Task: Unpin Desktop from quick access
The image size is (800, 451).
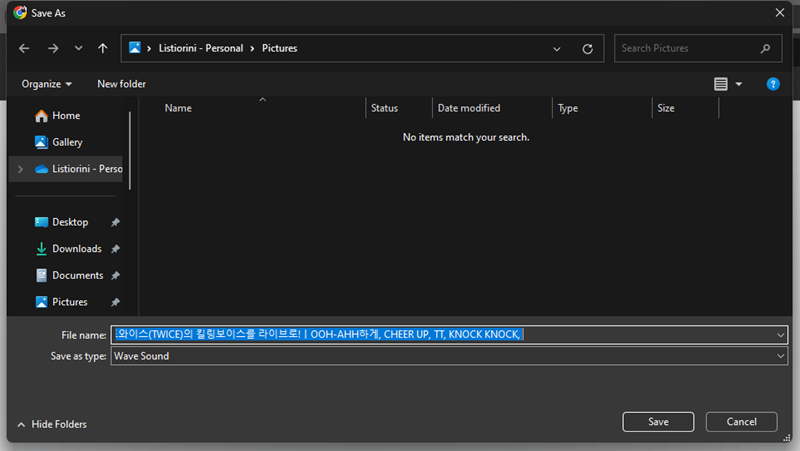Action: pos(115,222)
